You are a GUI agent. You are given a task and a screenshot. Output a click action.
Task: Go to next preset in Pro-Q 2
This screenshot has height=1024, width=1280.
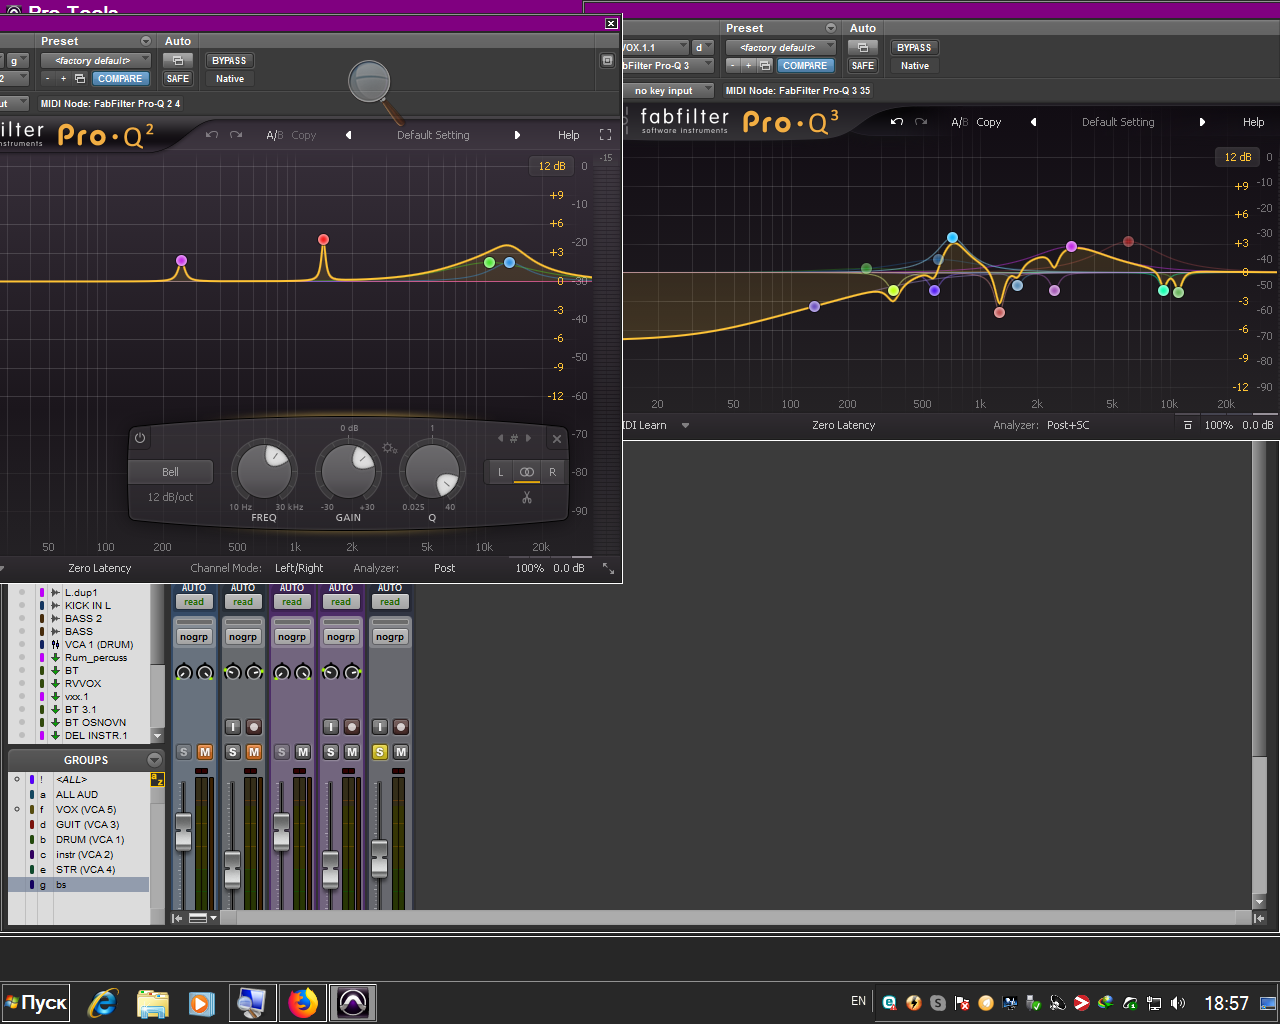(x=517, y=135)
